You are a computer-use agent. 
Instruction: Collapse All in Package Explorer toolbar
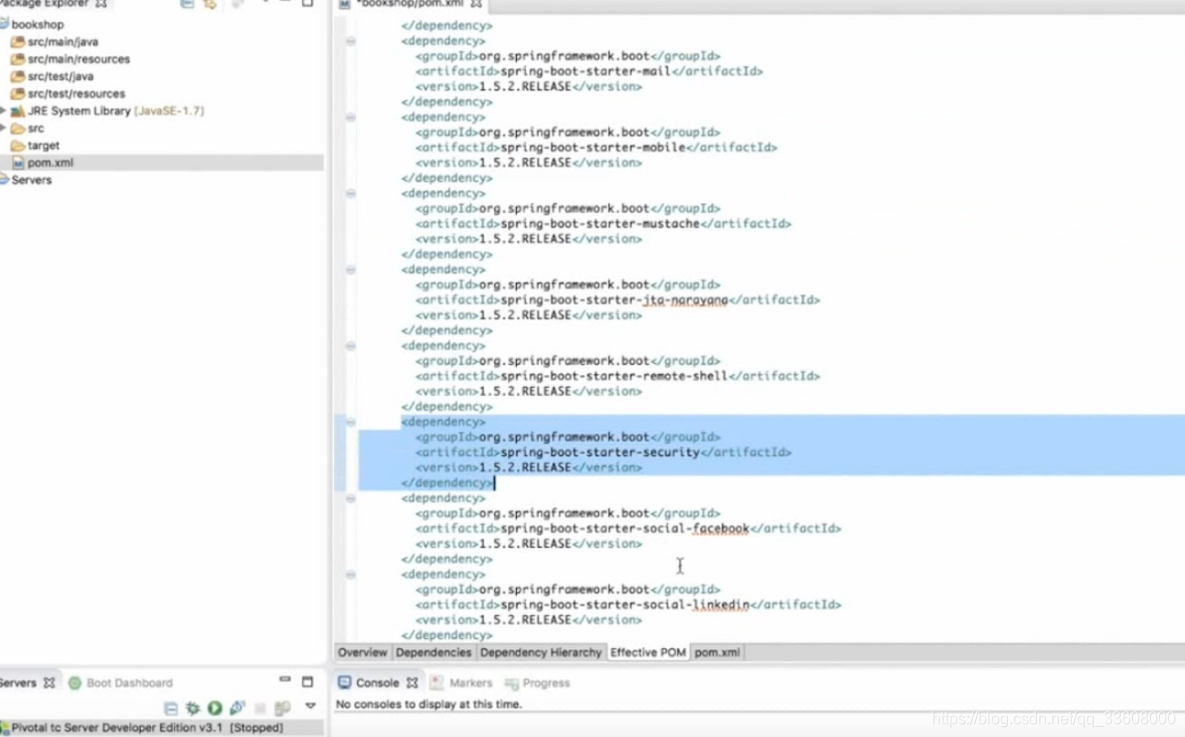click(187, 4)
